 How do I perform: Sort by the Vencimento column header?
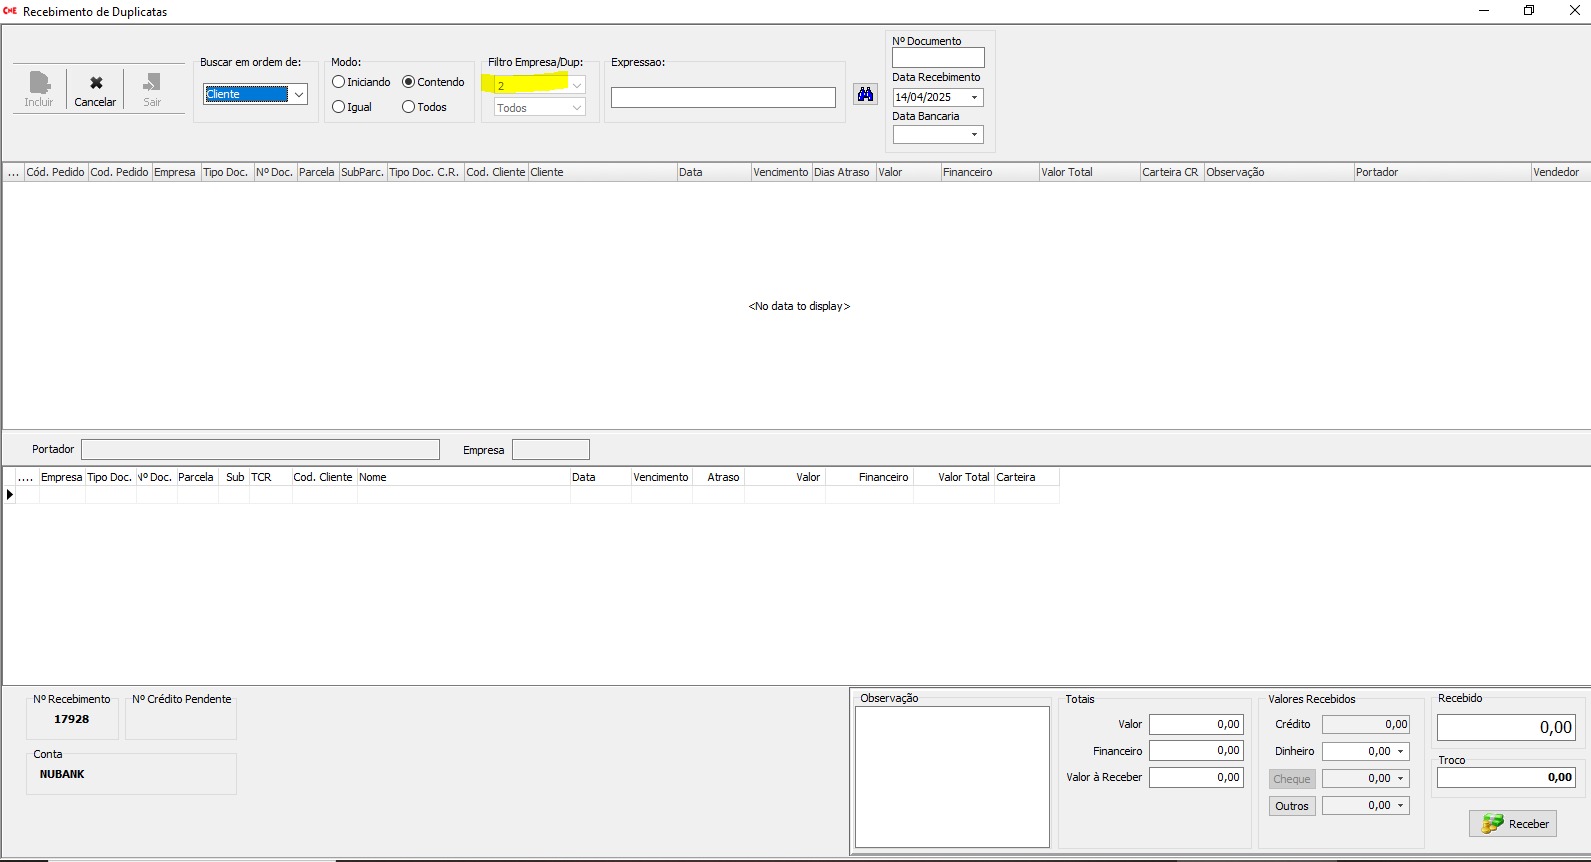(780, 172)
